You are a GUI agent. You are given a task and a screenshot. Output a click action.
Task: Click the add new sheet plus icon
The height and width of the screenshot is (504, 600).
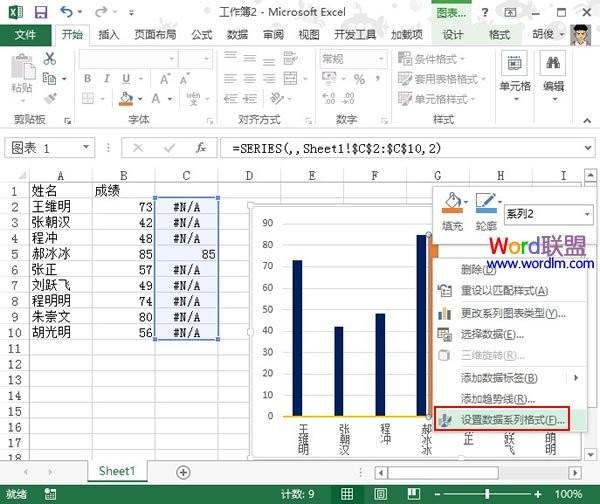click(183, 471)
